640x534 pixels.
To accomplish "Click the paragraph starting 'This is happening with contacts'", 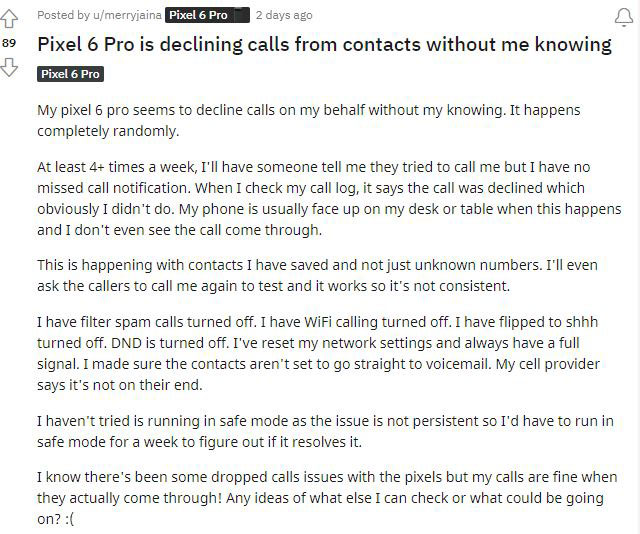I will [317, 275].
